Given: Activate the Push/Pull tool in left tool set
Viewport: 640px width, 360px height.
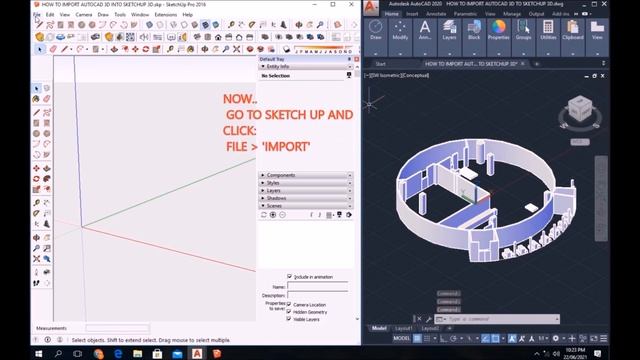Looking at the screenshot, I should pos(47,168).
